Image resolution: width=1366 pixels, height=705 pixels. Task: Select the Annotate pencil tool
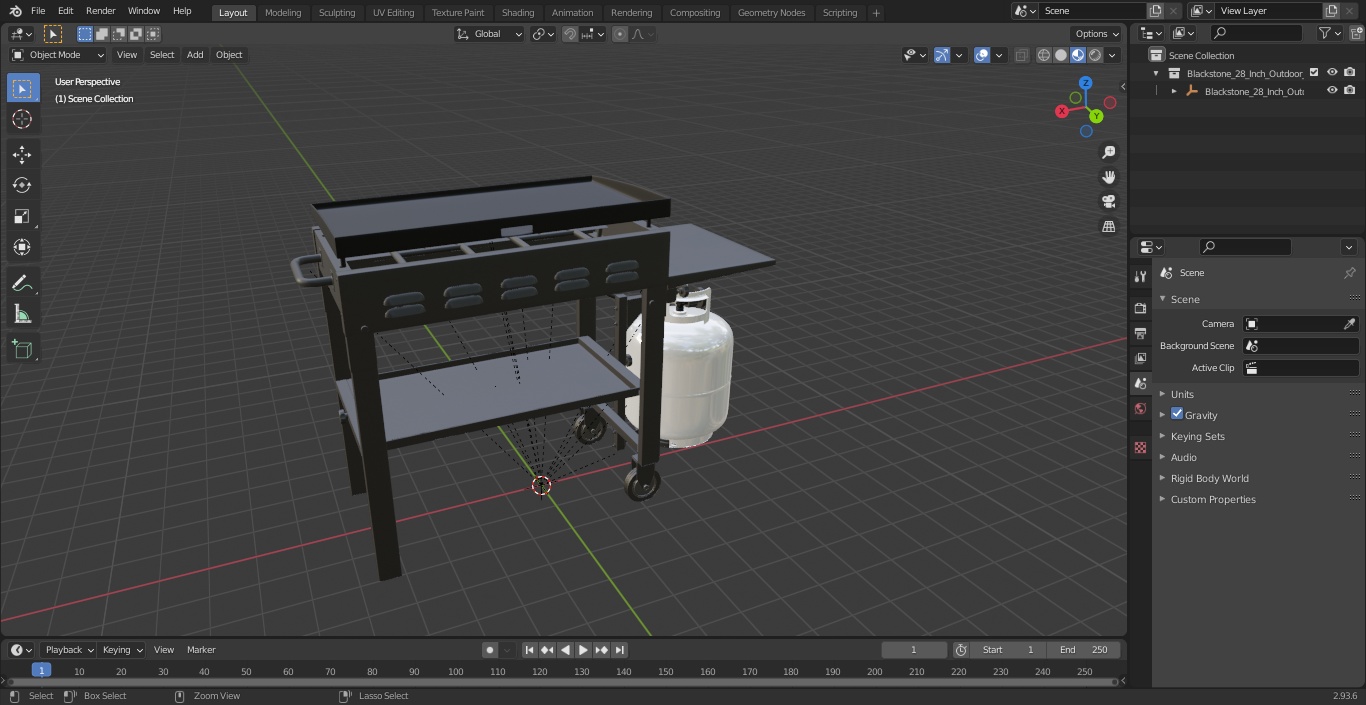click(x=22, y=284)
